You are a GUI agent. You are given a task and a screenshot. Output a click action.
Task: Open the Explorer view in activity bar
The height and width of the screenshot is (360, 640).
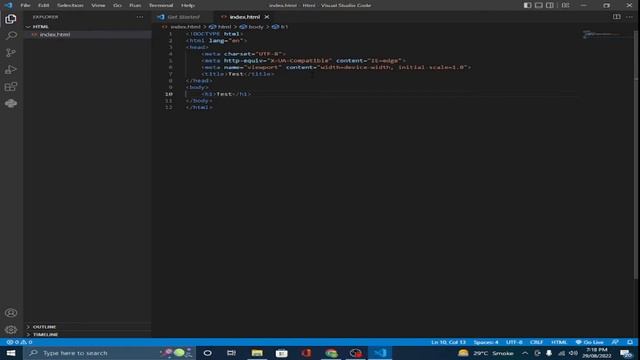pyautogui.click(x=11, y=19)
